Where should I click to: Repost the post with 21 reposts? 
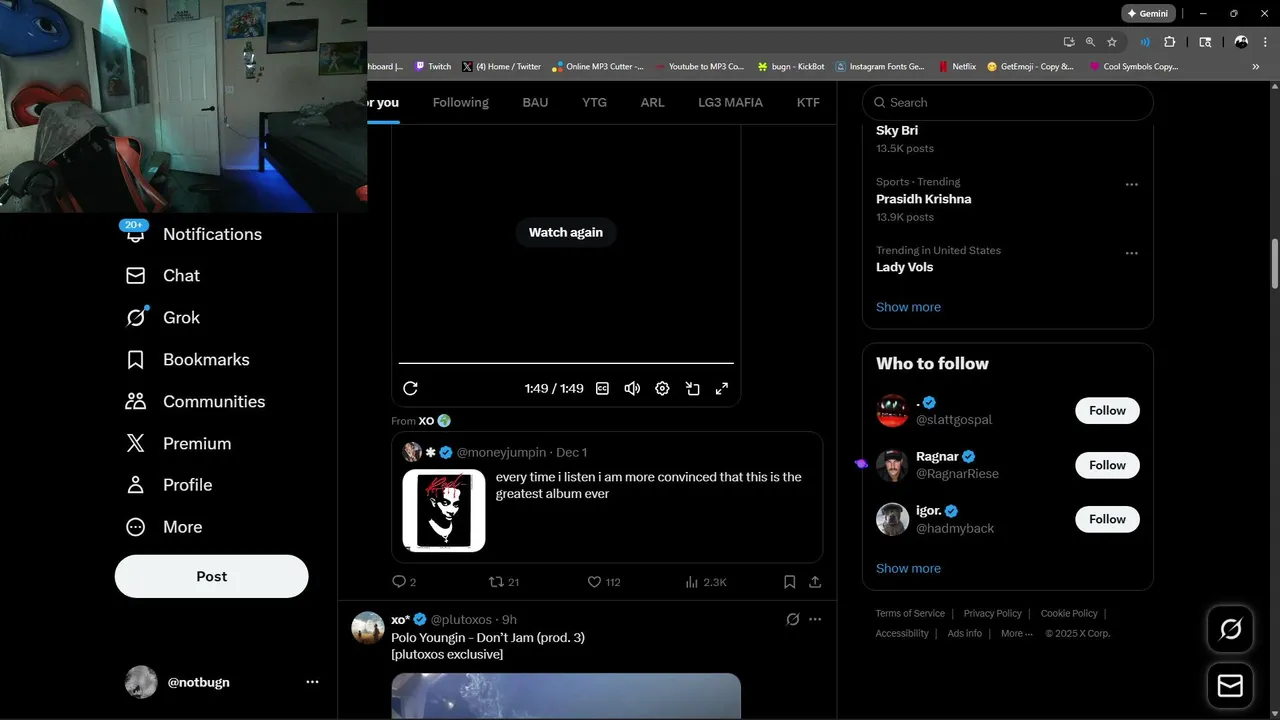[503, 582]
